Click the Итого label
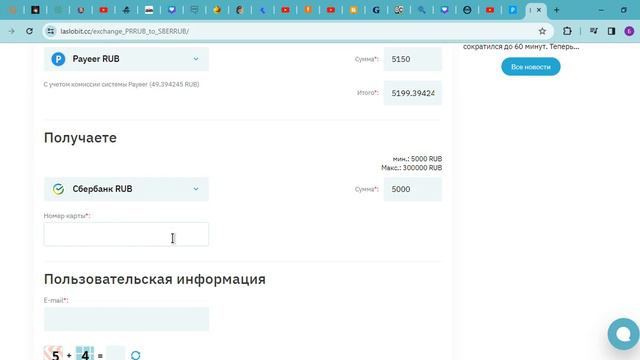 click(368, 93)
